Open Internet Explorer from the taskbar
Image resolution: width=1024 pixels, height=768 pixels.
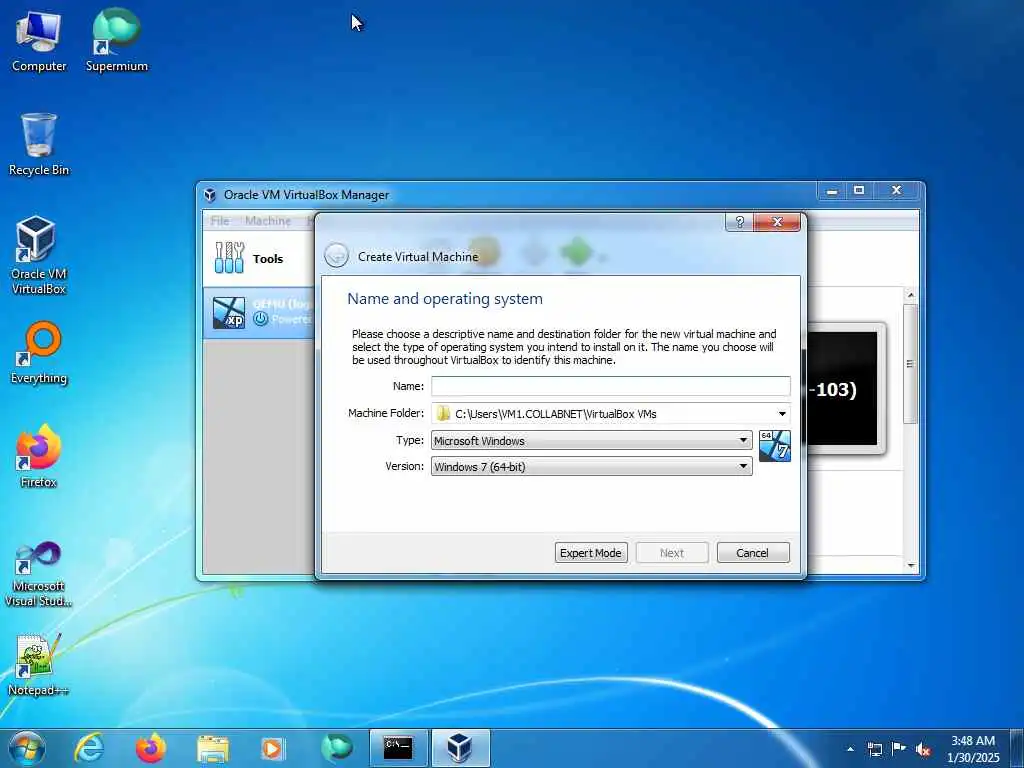89,748
